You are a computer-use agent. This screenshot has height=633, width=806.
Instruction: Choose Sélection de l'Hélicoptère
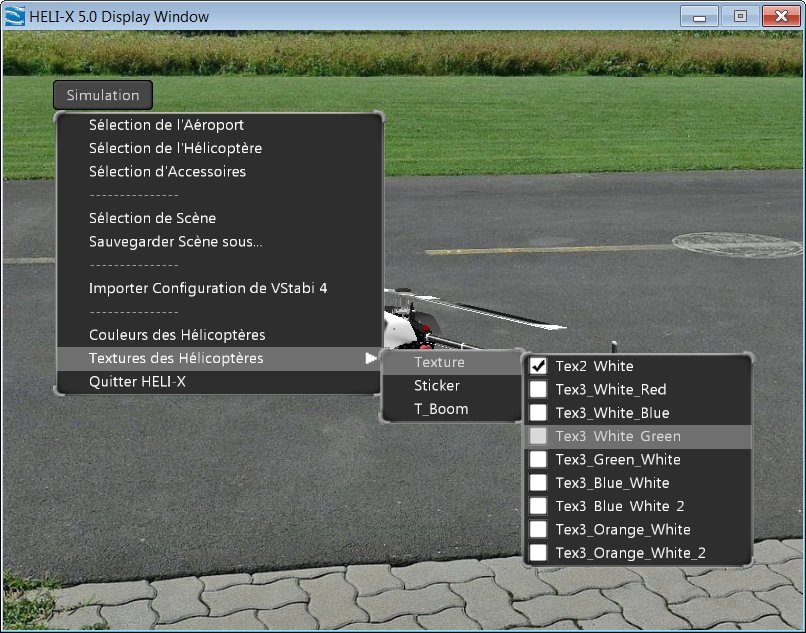175,148
